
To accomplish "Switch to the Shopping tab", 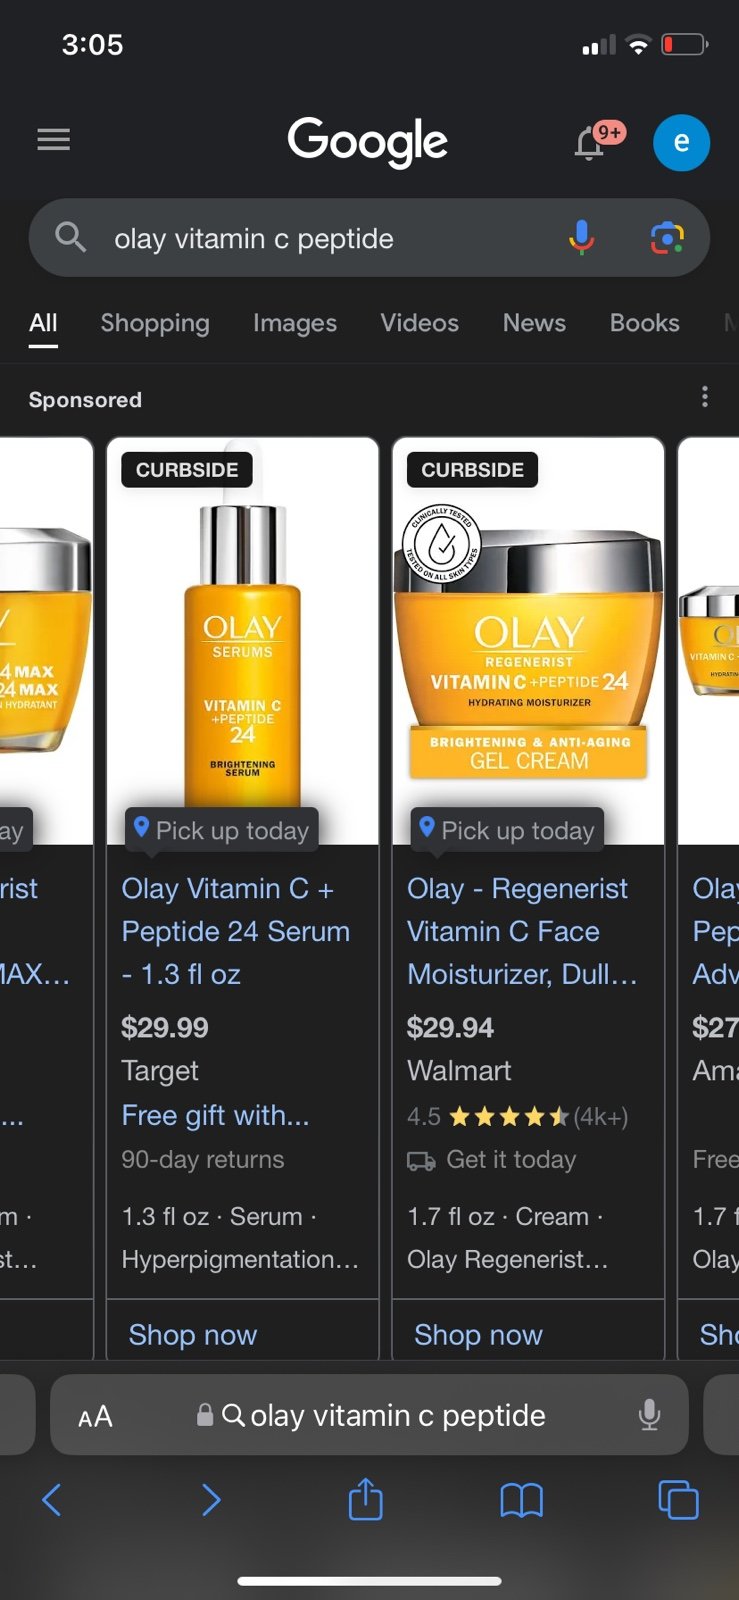I will click(155, 323).
